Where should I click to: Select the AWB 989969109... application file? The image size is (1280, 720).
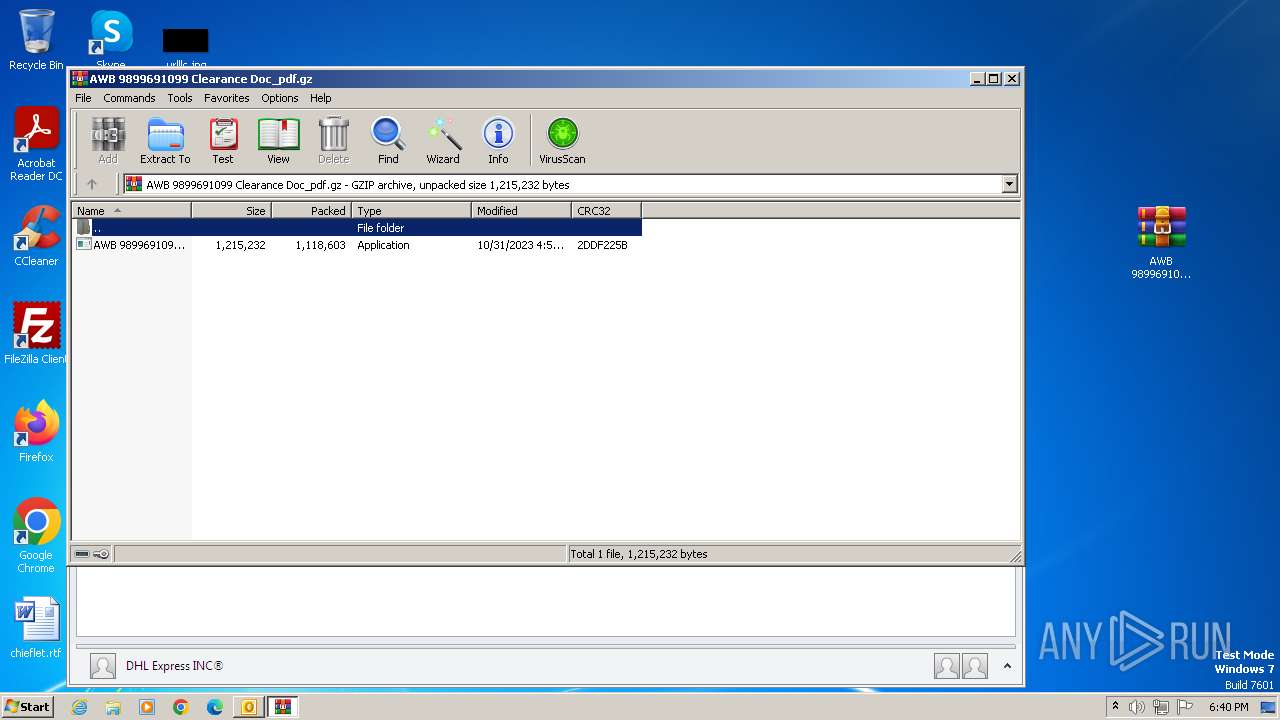132,245
